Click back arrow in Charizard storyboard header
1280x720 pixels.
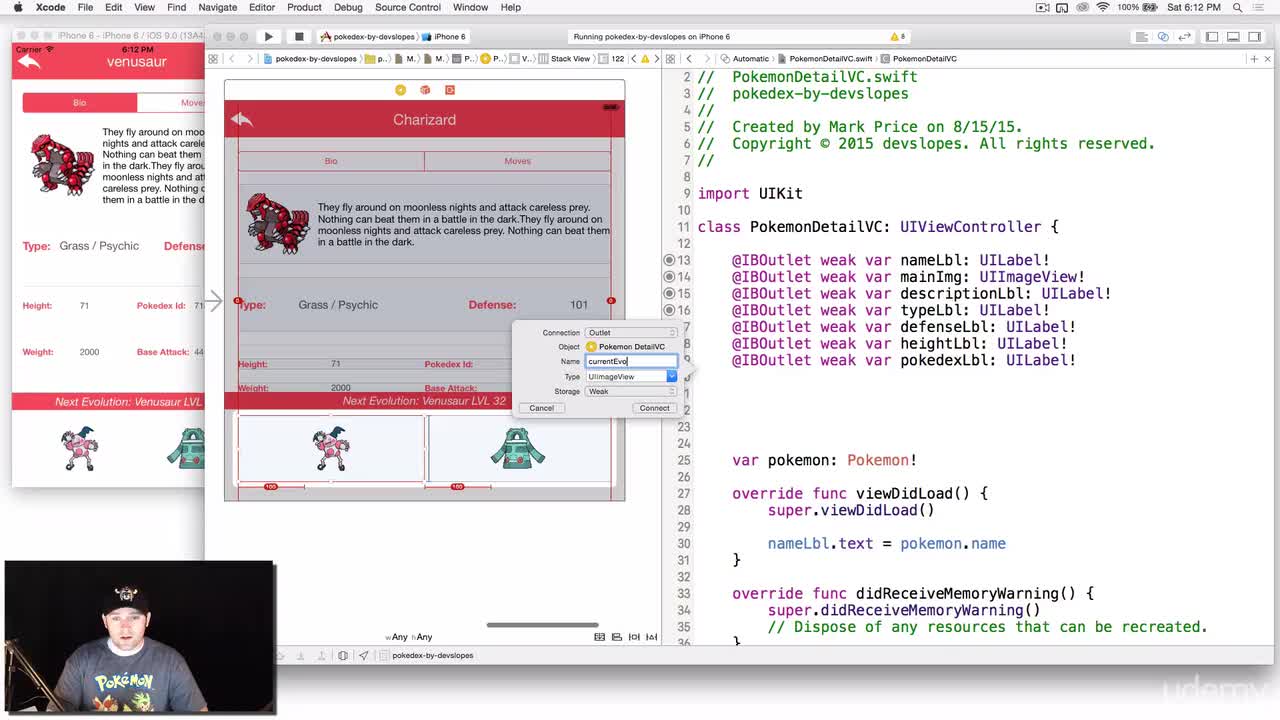pos(241,120)
